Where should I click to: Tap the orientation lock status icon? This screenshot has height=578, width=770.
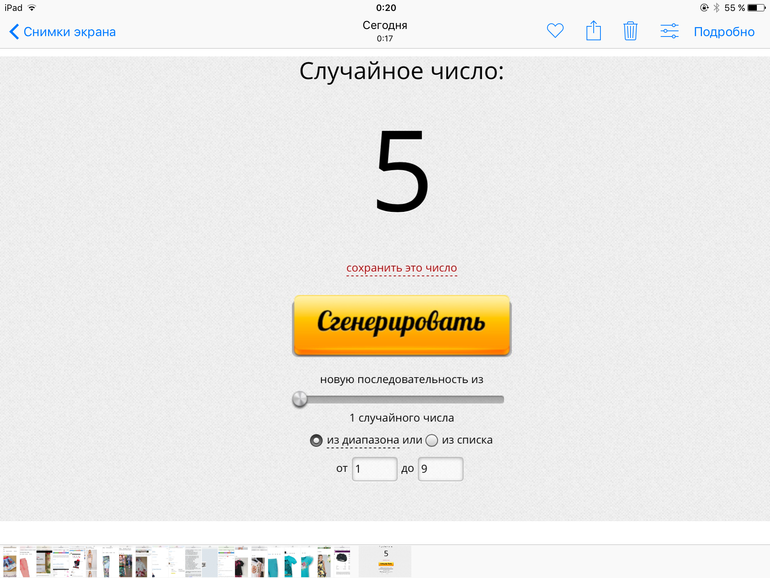(704, 8)
